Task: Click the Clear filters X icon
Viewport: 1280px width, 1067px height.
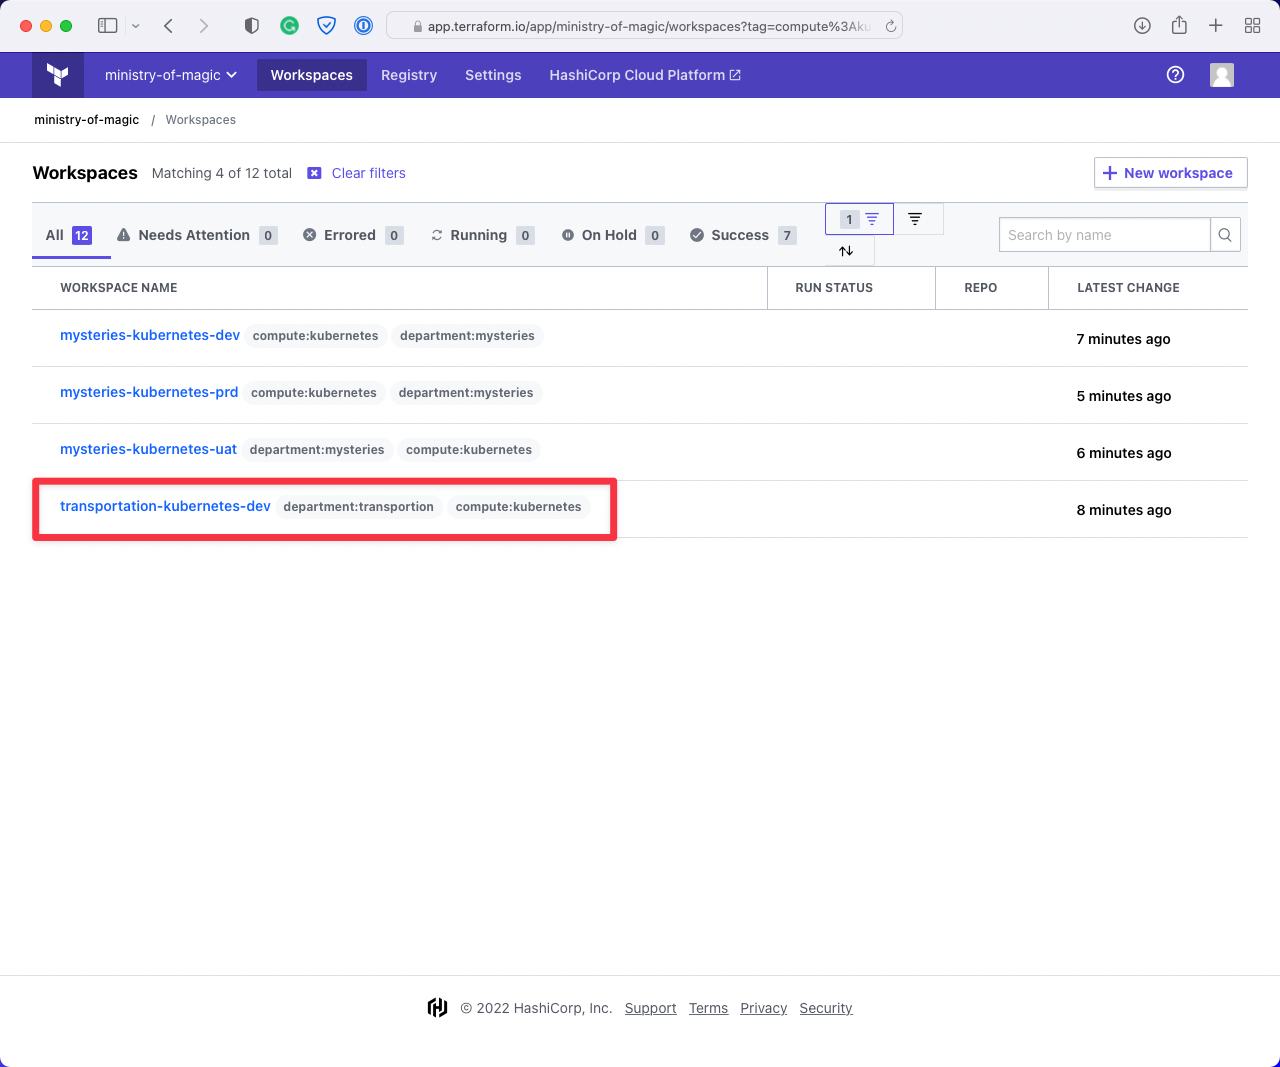Action: pyautogui.click(x=314, y=173)
